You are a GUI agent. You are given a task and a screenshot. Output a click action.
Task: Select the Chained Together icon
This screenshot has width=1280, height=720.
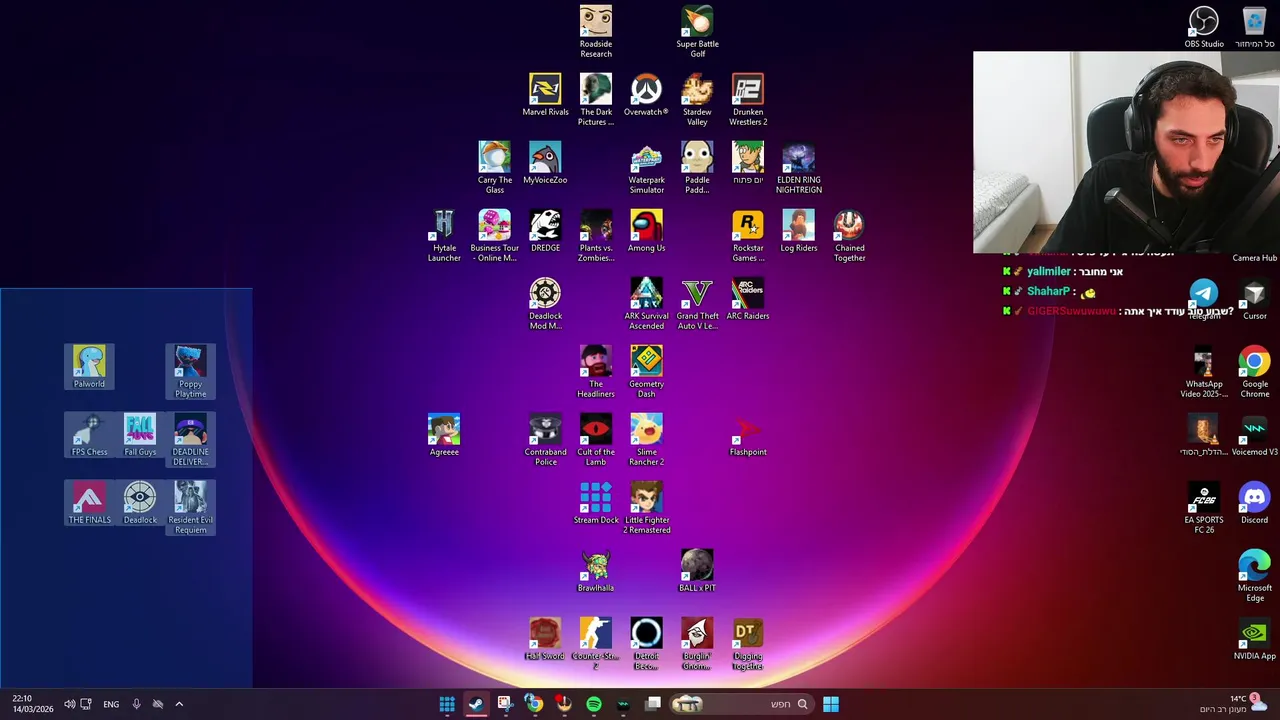849,236
